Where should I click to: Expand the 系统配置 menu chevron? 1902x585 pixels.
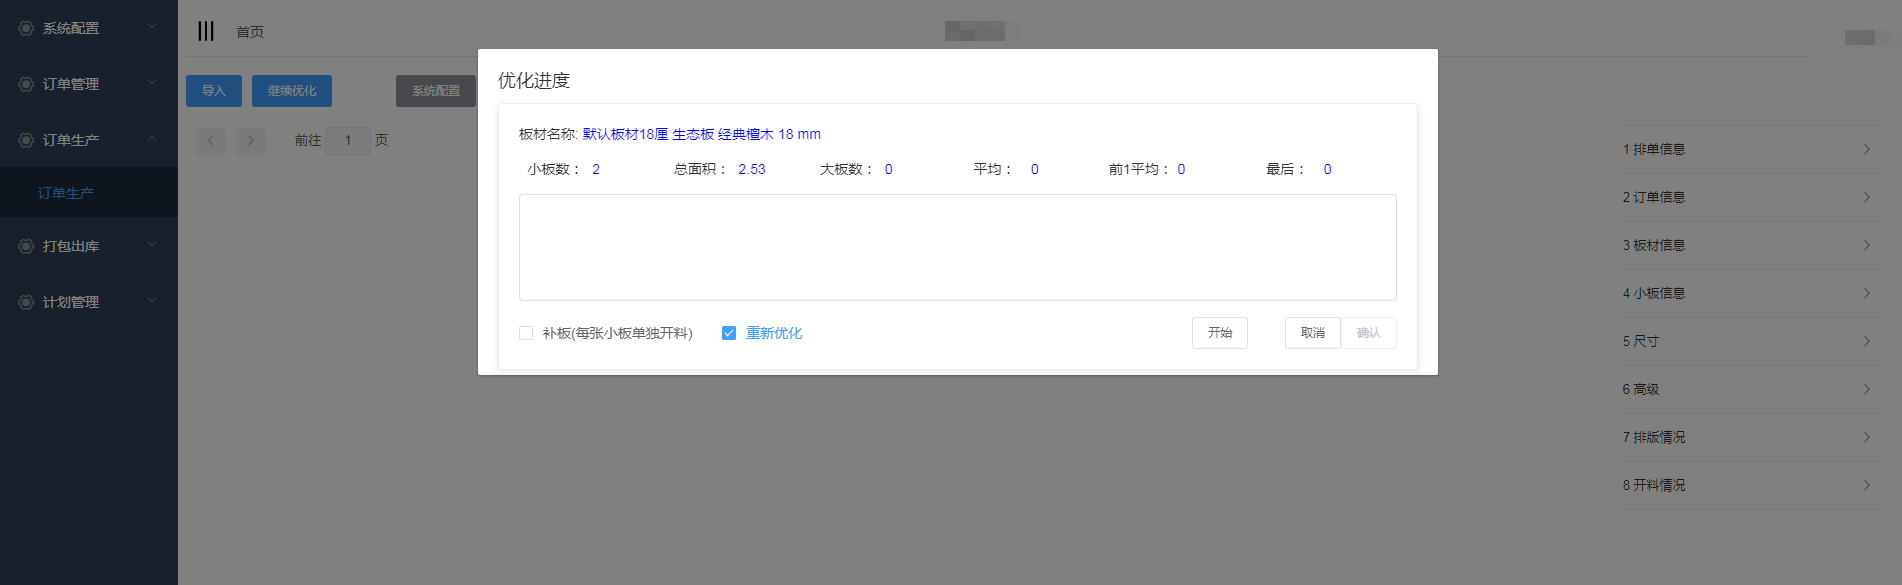point(152,27)
